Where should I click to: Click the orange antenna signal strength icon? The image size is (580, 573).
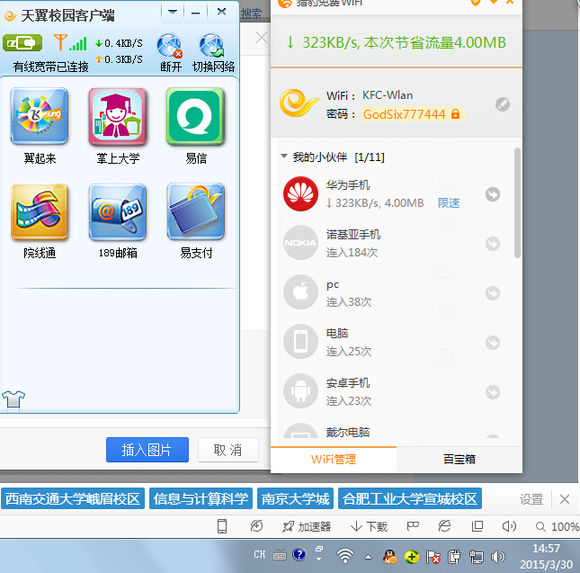pos(70,42)
